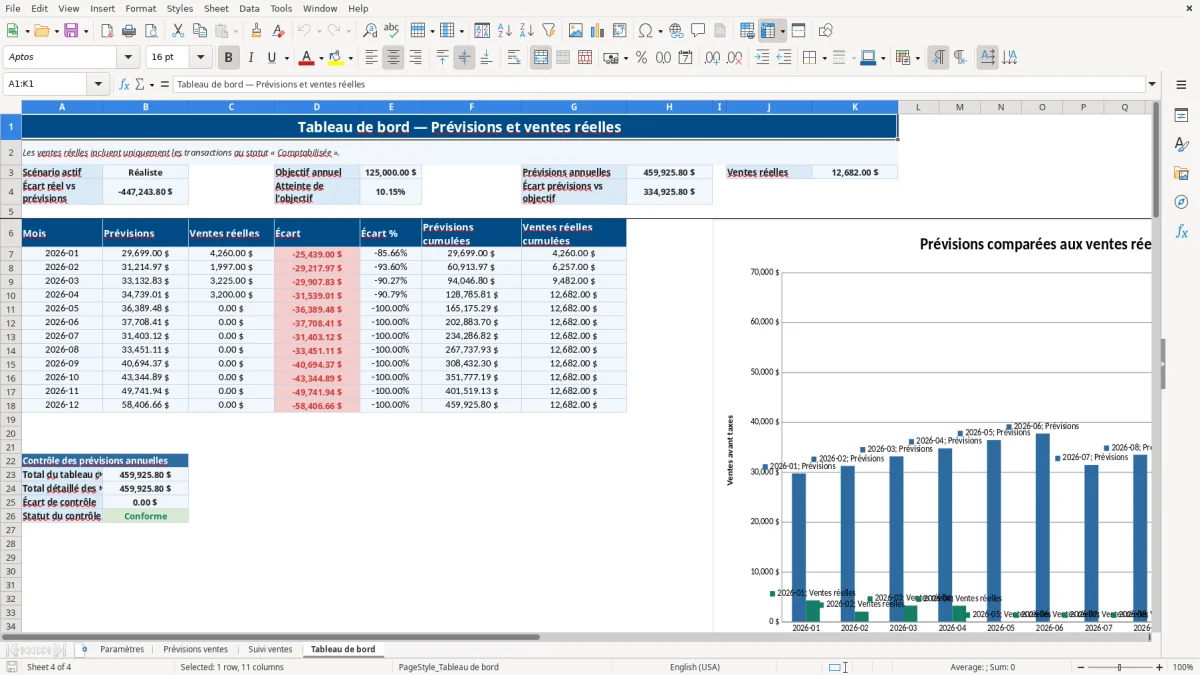Open conditional formatting dropdown arrow
This screenshot has width=1200, height=675.
917,58
